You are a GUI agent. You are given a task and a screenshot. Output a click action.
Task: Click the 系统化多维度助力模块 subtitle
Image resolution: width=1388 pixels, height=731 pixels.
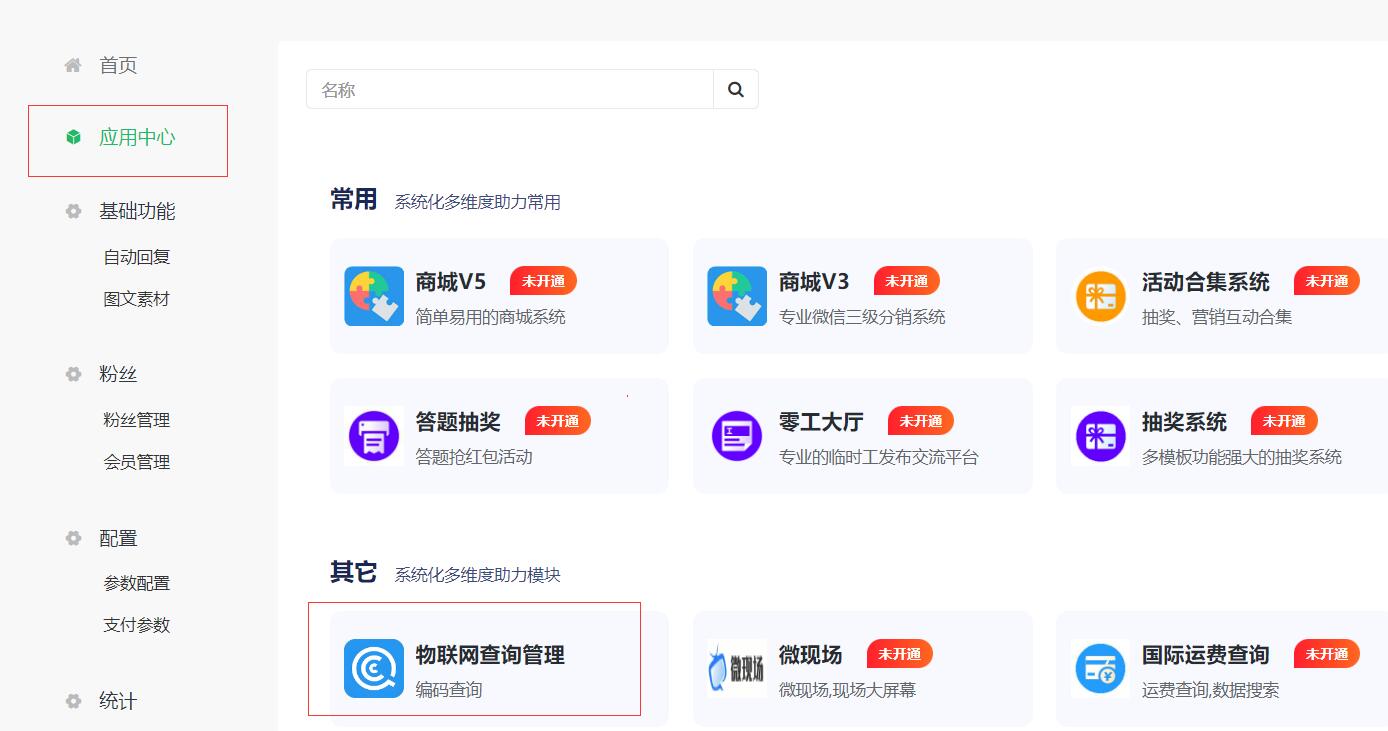click(478, 575)
